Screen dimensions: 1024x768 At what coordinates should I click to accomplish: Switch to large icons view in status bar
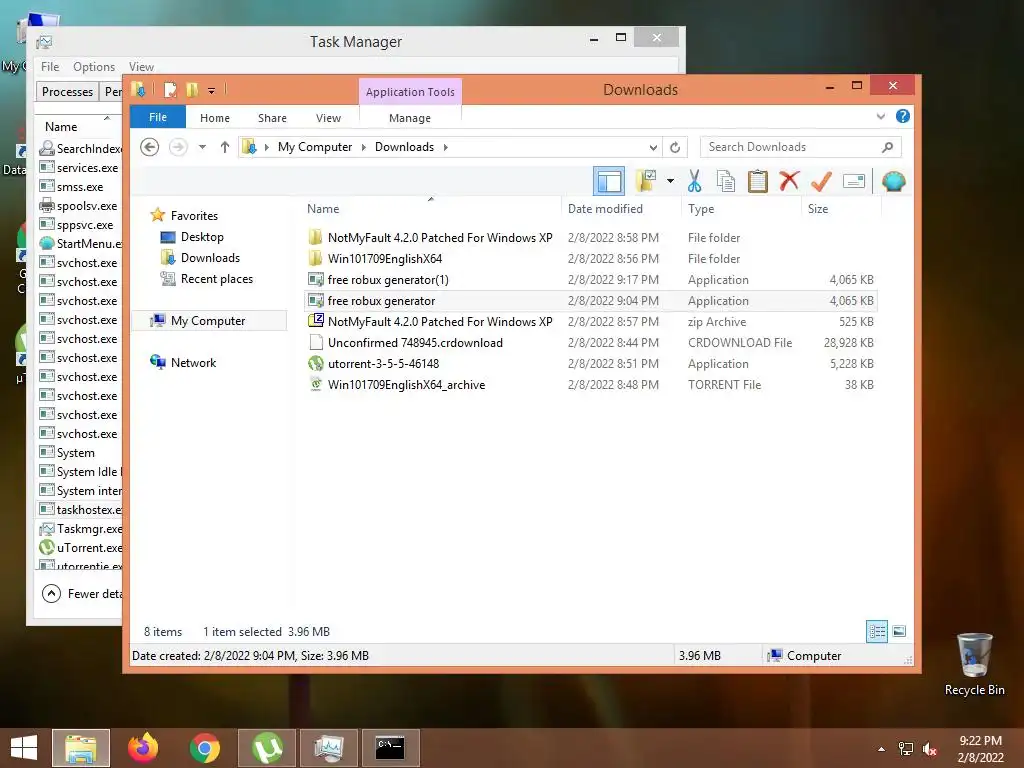click(899, 631)
